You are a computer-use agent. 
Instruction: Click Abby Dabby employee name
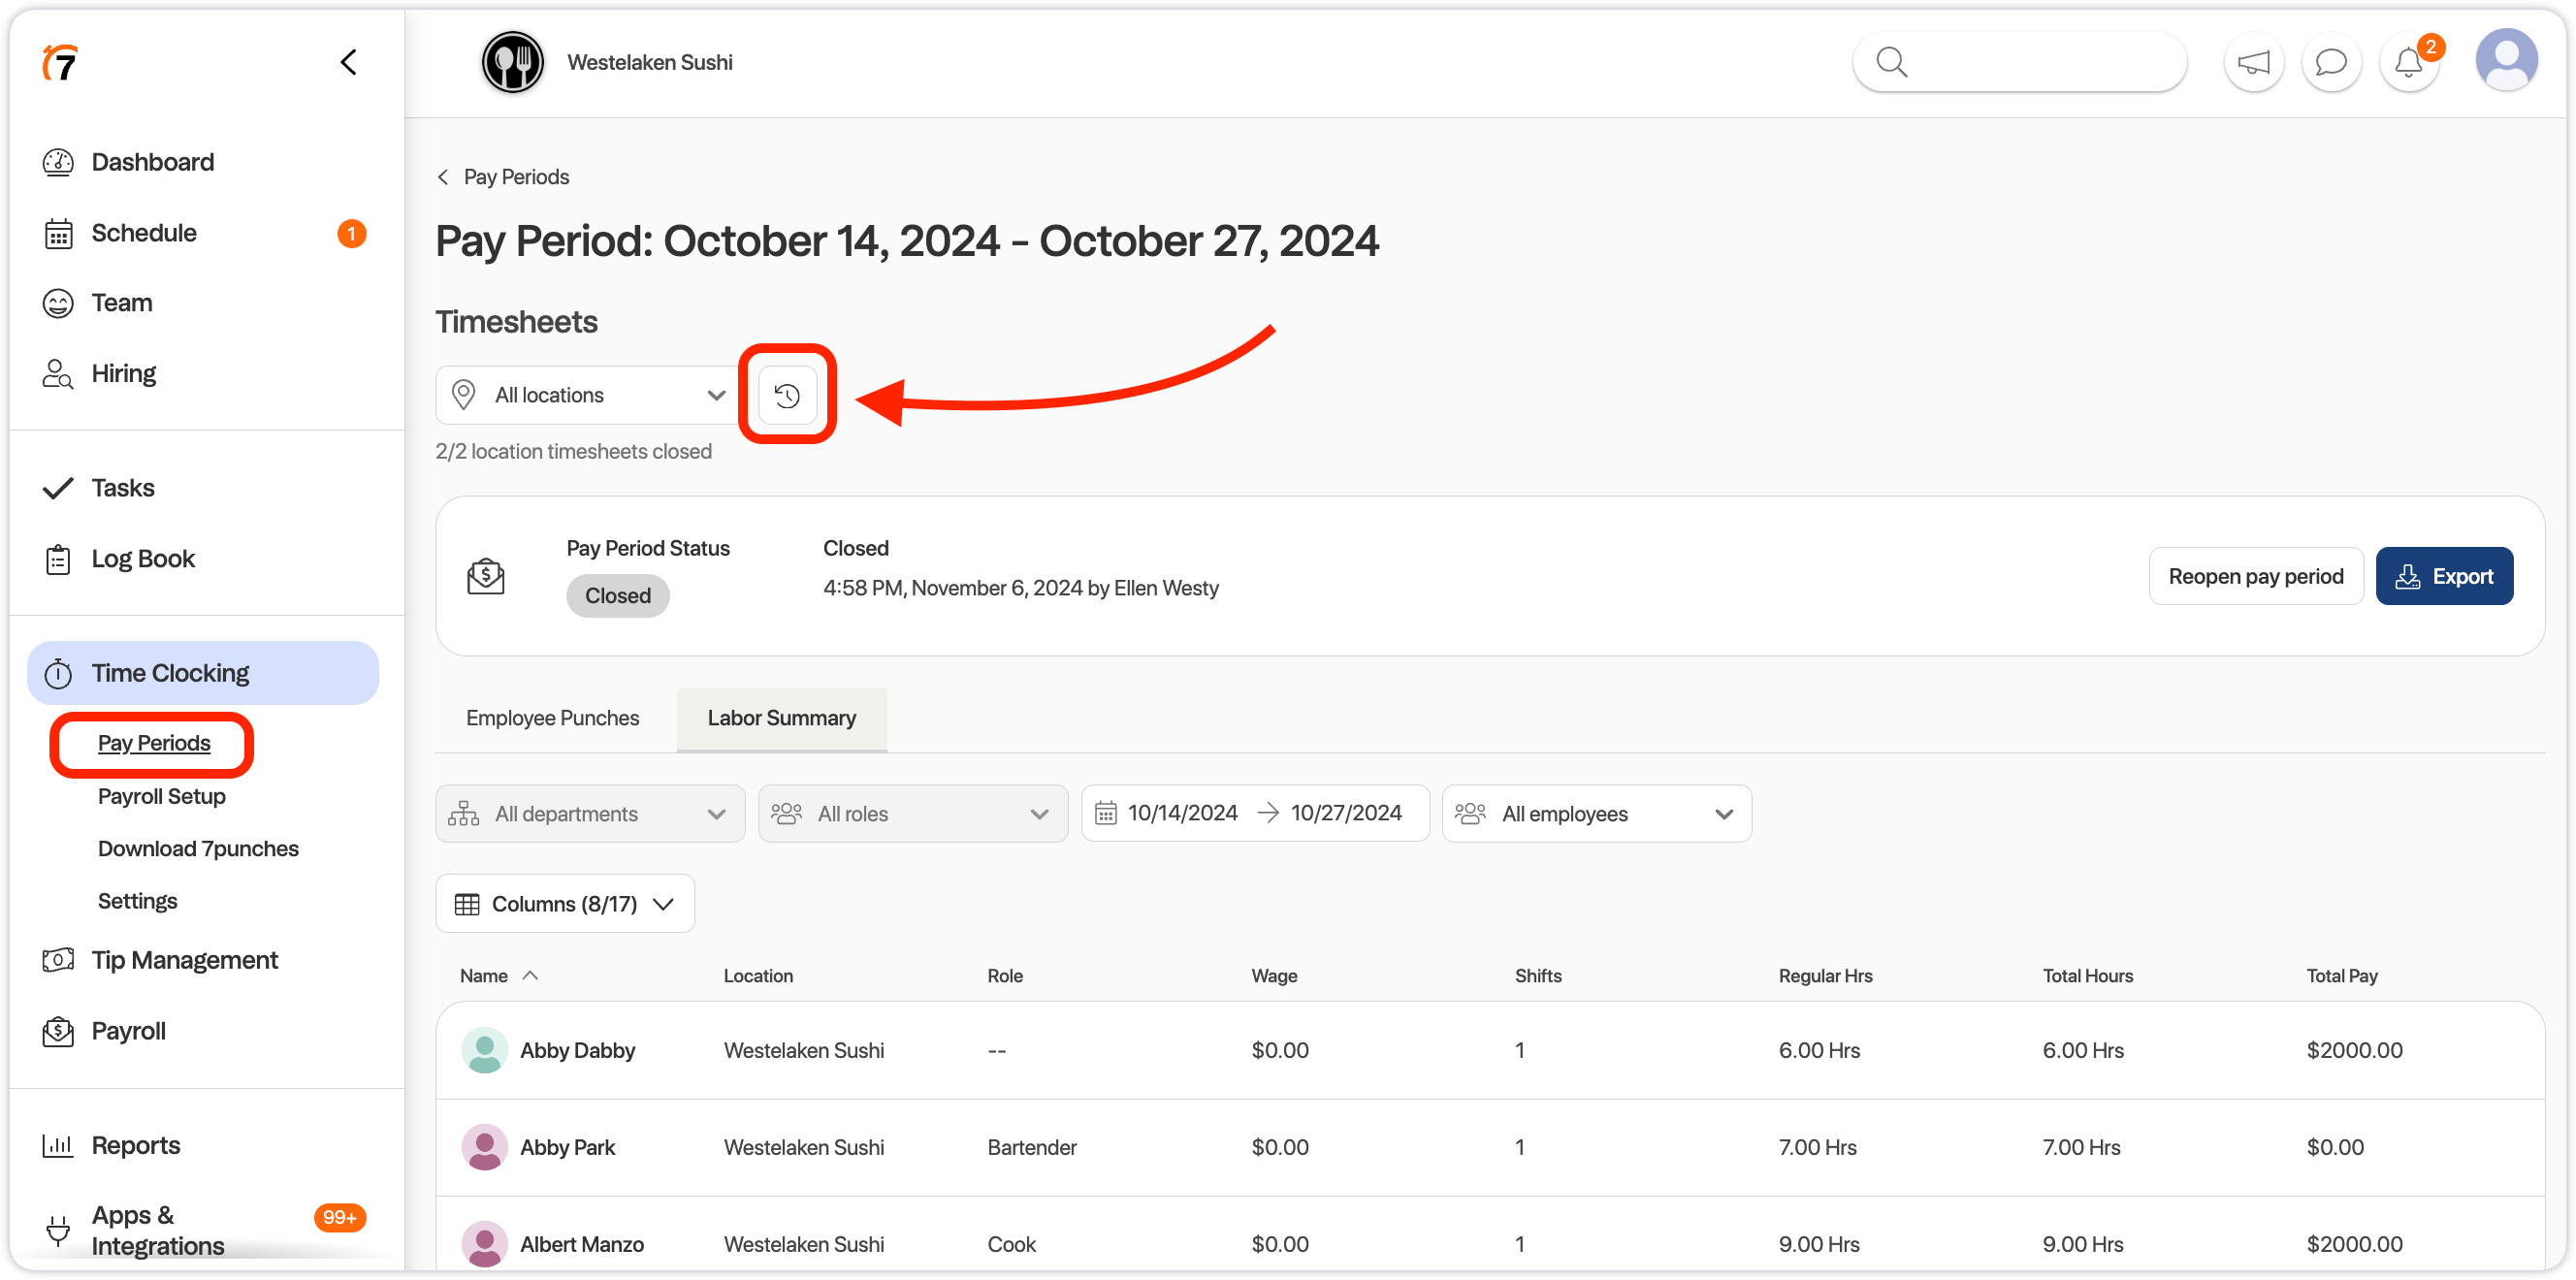[577, 1050]
